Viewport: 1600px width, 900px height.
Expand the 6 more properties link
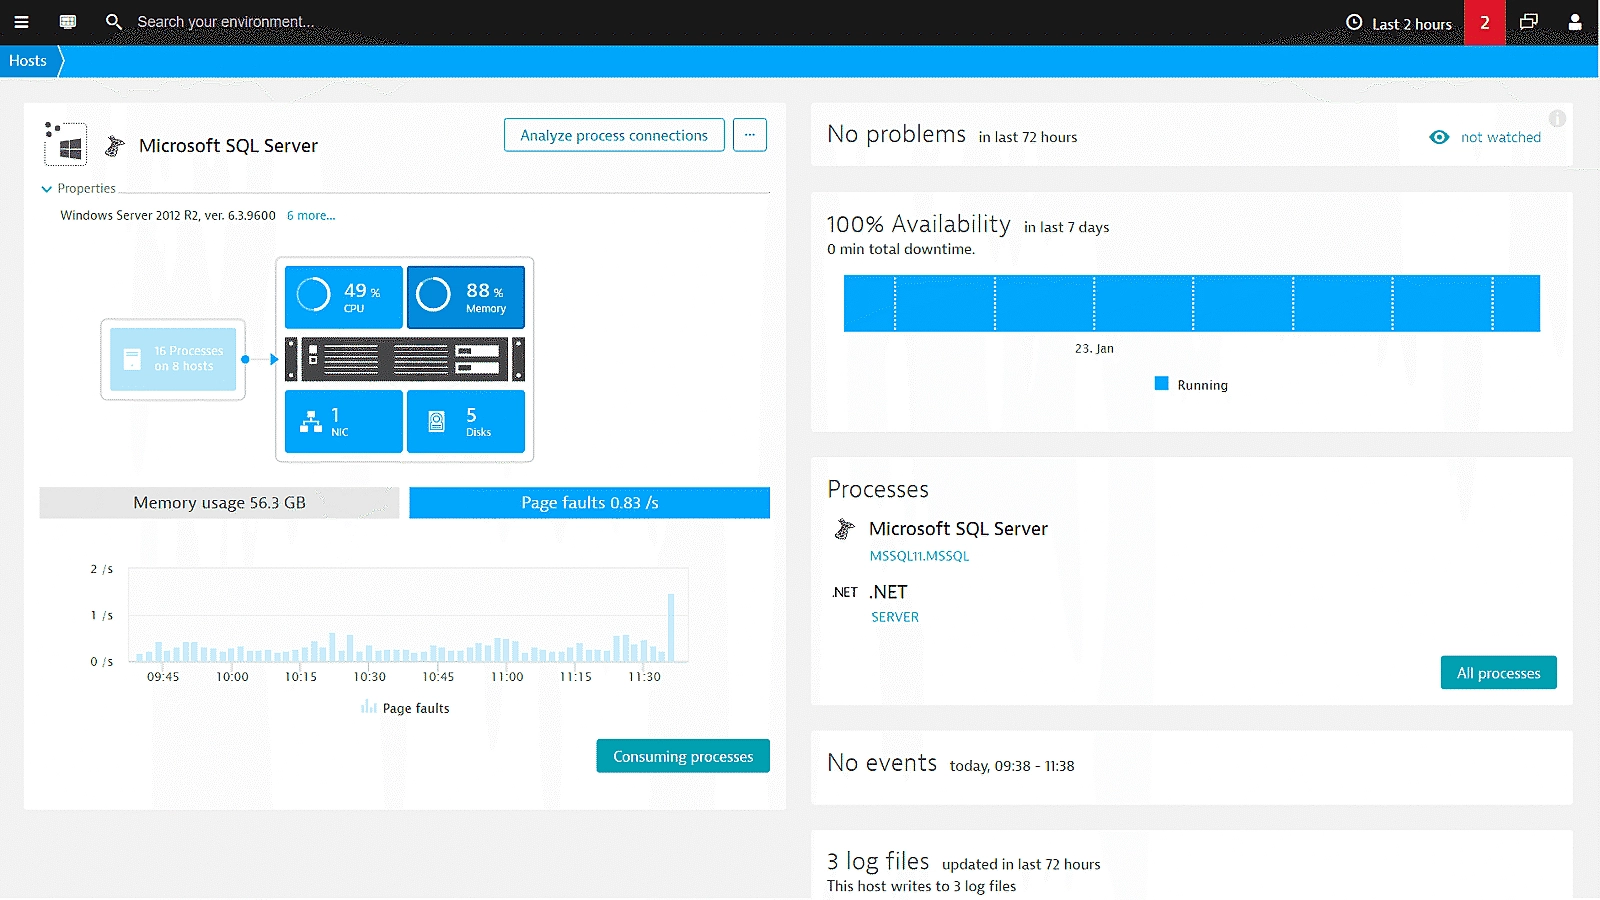coord(311,216)
